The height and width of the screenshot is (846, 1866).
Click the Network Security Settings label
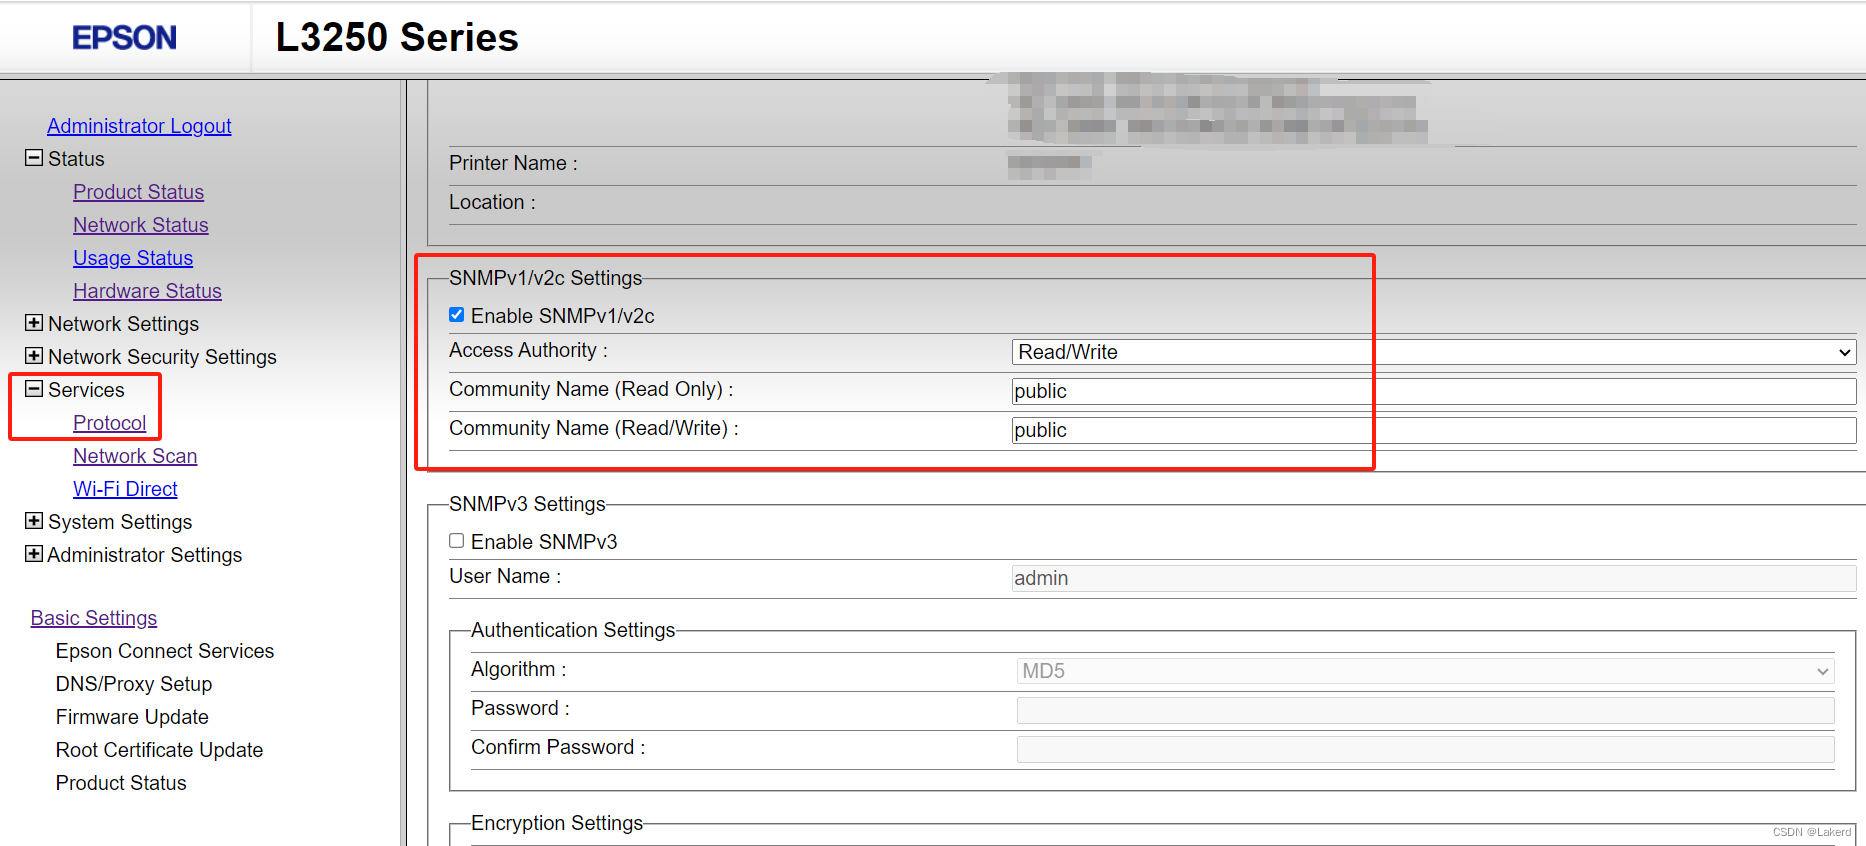click(162, 357)
